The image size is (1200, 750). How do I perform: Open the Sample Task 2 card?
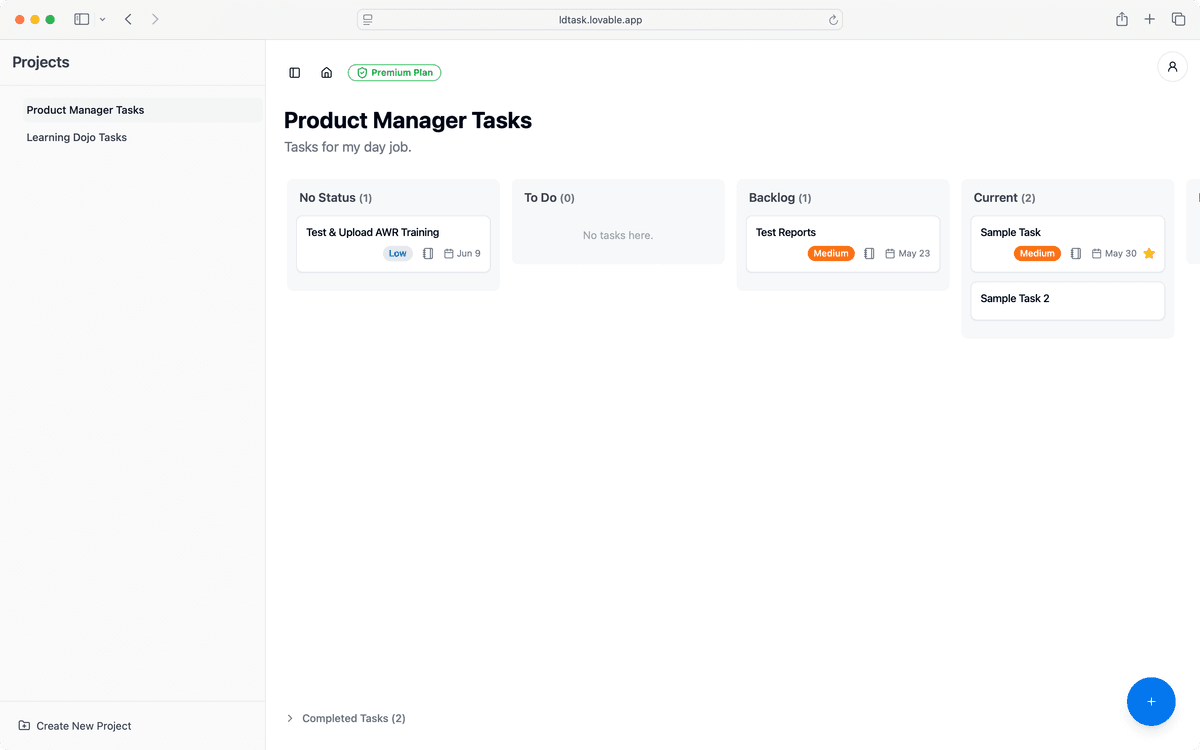point(1068,301)
